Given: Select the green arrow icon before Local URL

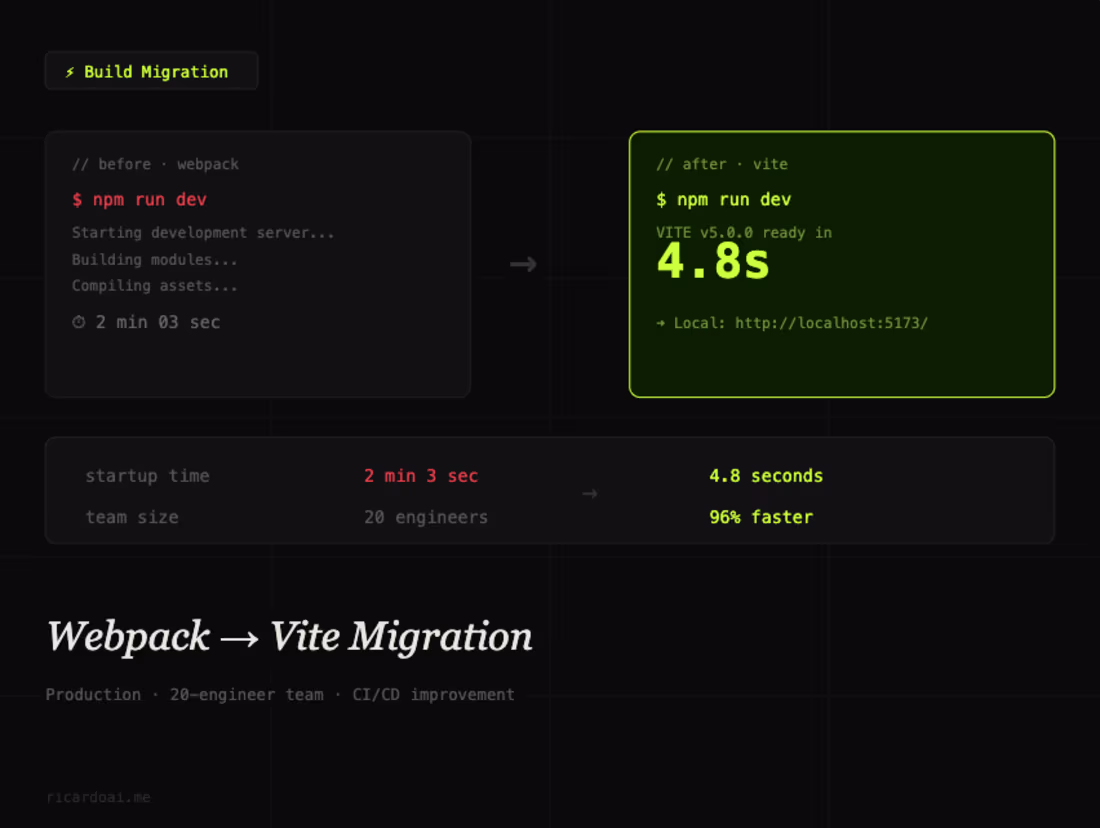Looking at the screenshot, I should click(x=663, y=323).
